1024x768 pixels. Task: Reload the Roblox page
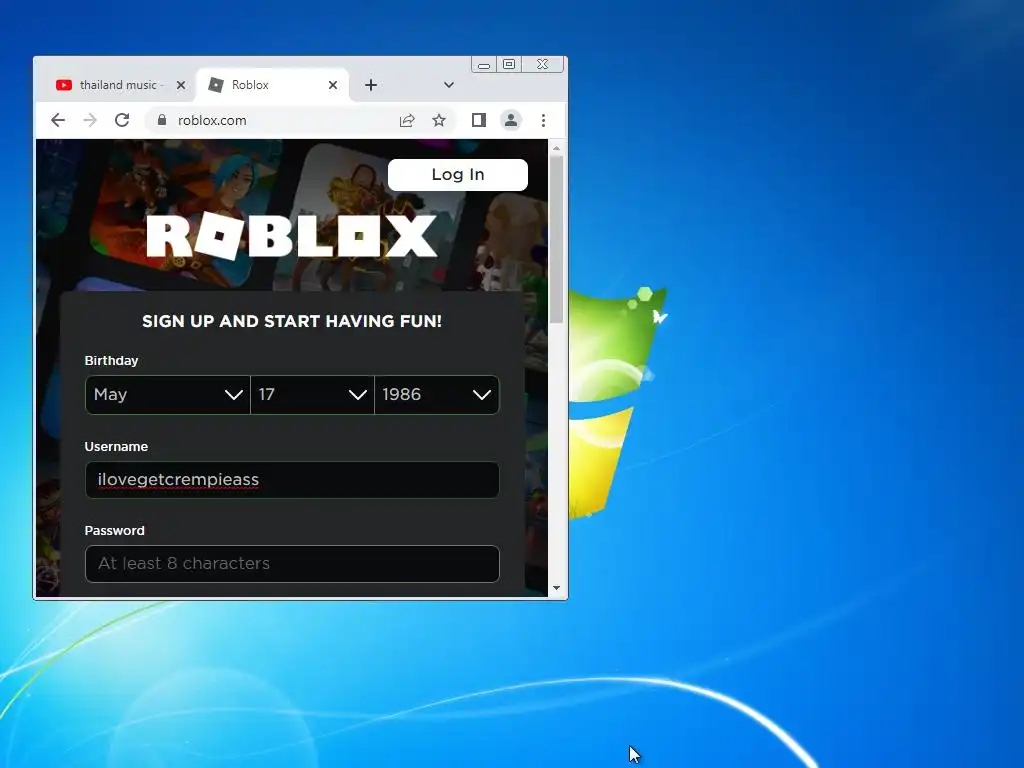[122, 120]
